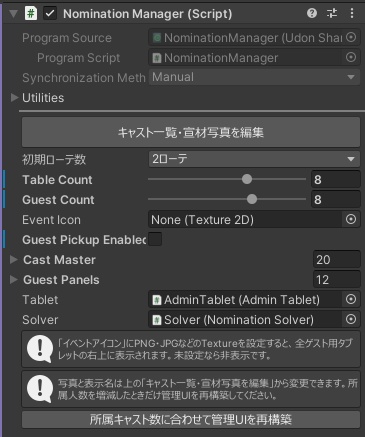Click the Synchronization Method label
Viewport: 365px width, 437px height.
click(x=84, y=78)
